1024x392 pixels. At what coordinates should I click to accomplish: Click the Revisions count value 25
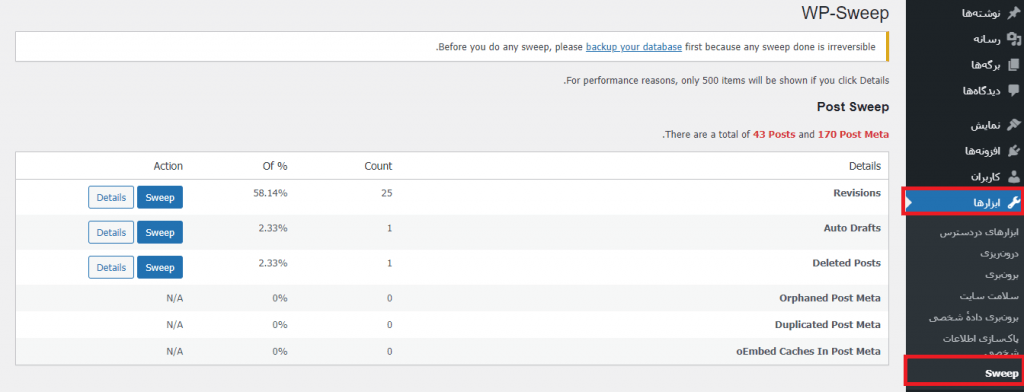[x=387, y=193]
